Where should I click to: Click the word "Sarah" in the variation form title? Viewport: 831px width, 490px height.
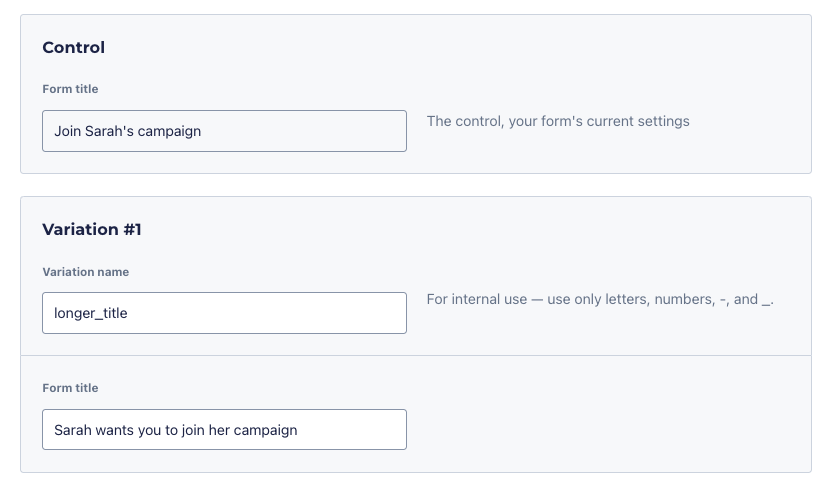point(72,430)
